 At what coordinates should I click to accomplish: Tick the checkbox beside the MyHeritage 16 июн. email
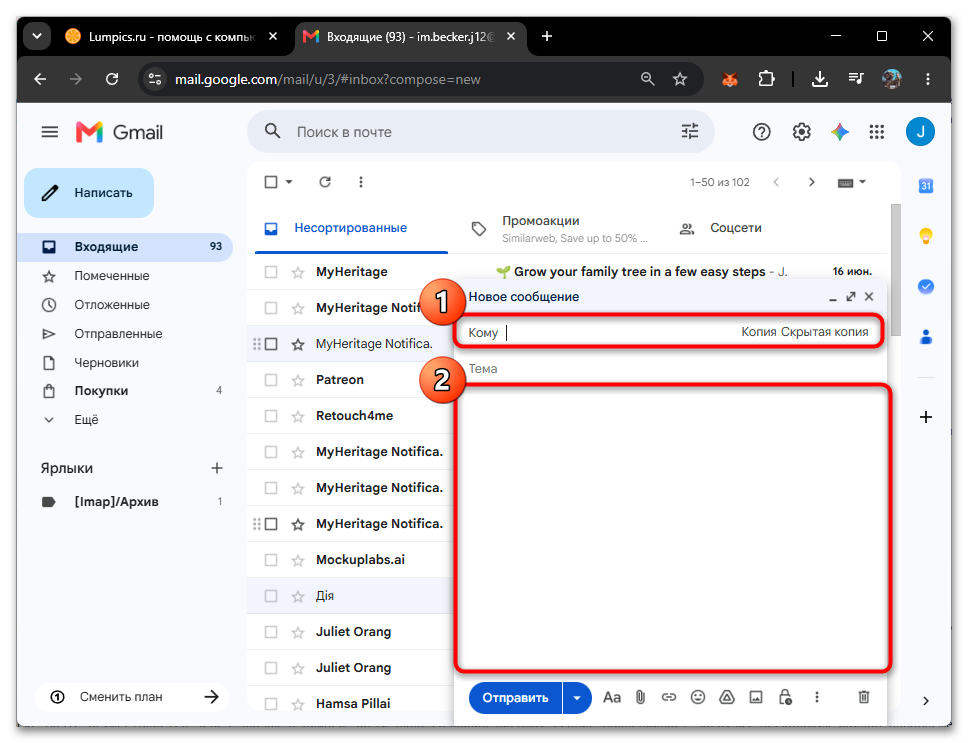point(270,272)
